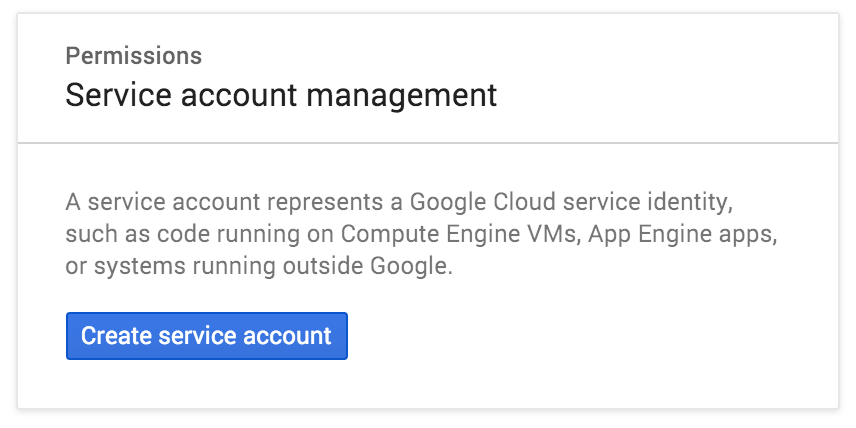This screenshot has width=856, height=428.
Task: Click the word 'Service' in the card title
Action: (118, 96)
